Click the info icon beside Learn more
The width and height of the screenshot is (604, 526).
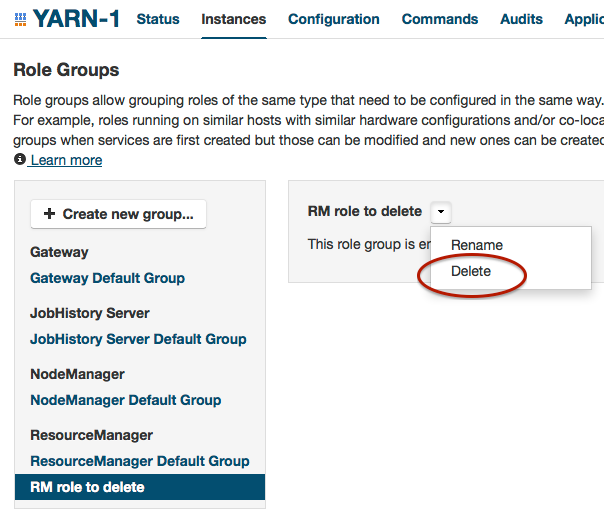point(20,160)
